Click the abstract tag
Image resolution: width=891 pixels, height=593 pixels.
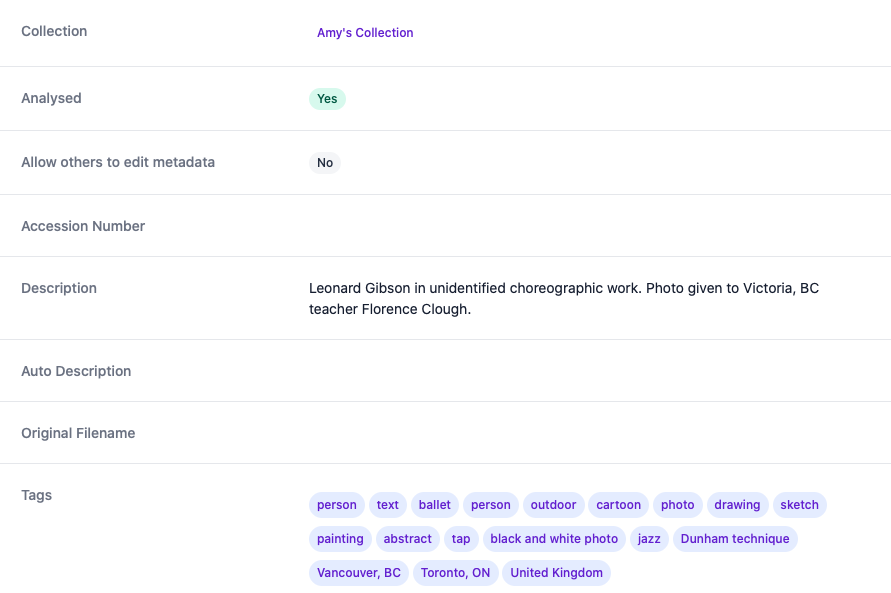point(407,539)
